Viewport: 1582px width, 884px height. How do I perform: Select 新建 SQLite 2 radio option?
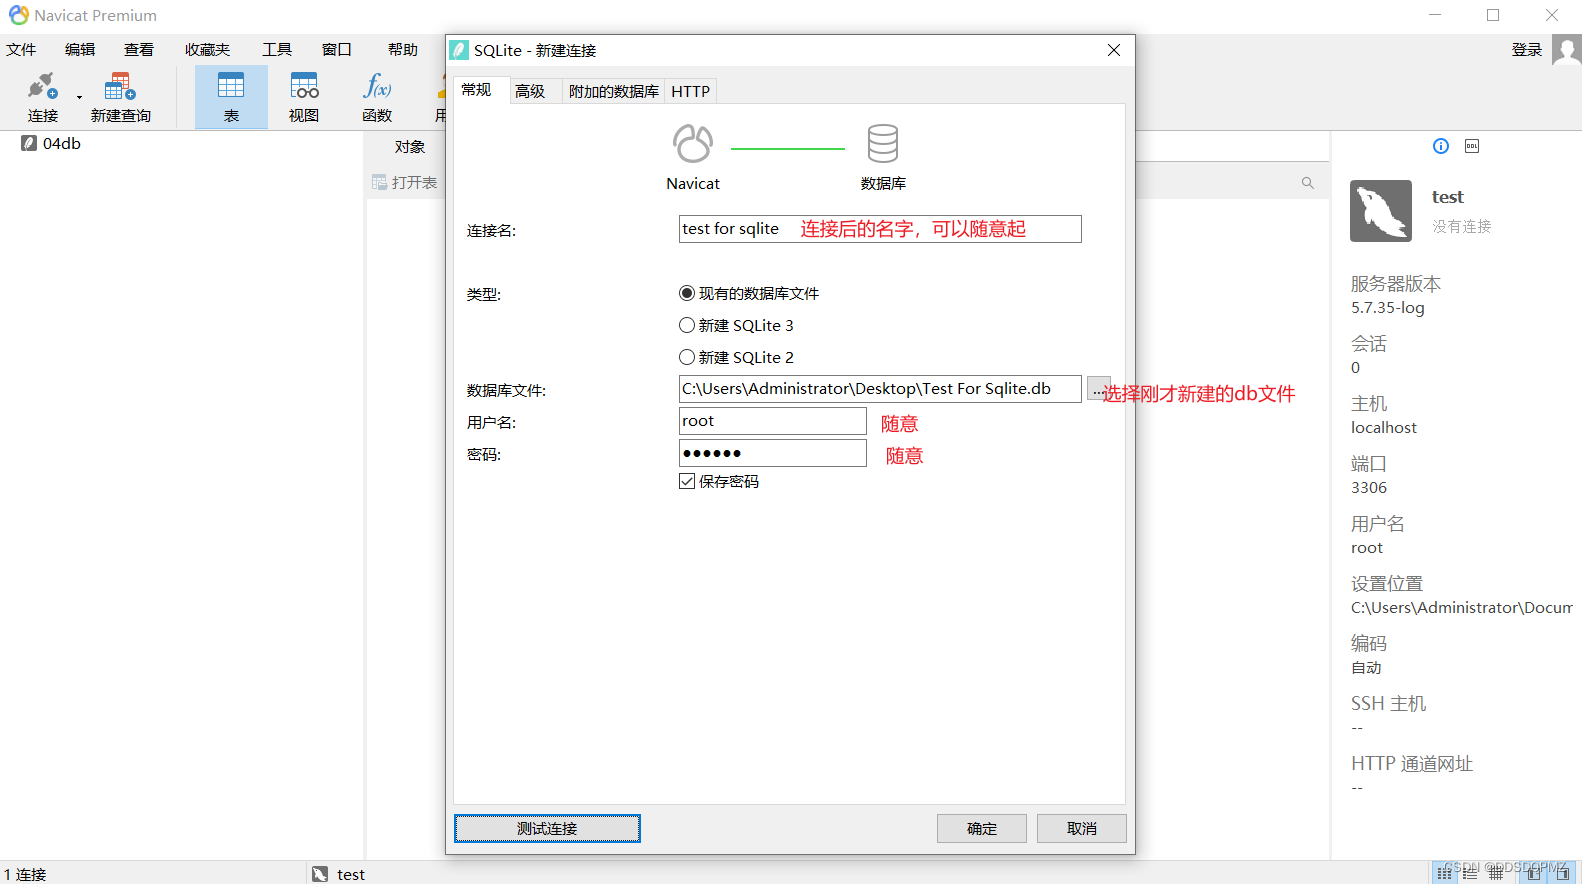coord(736,357)
